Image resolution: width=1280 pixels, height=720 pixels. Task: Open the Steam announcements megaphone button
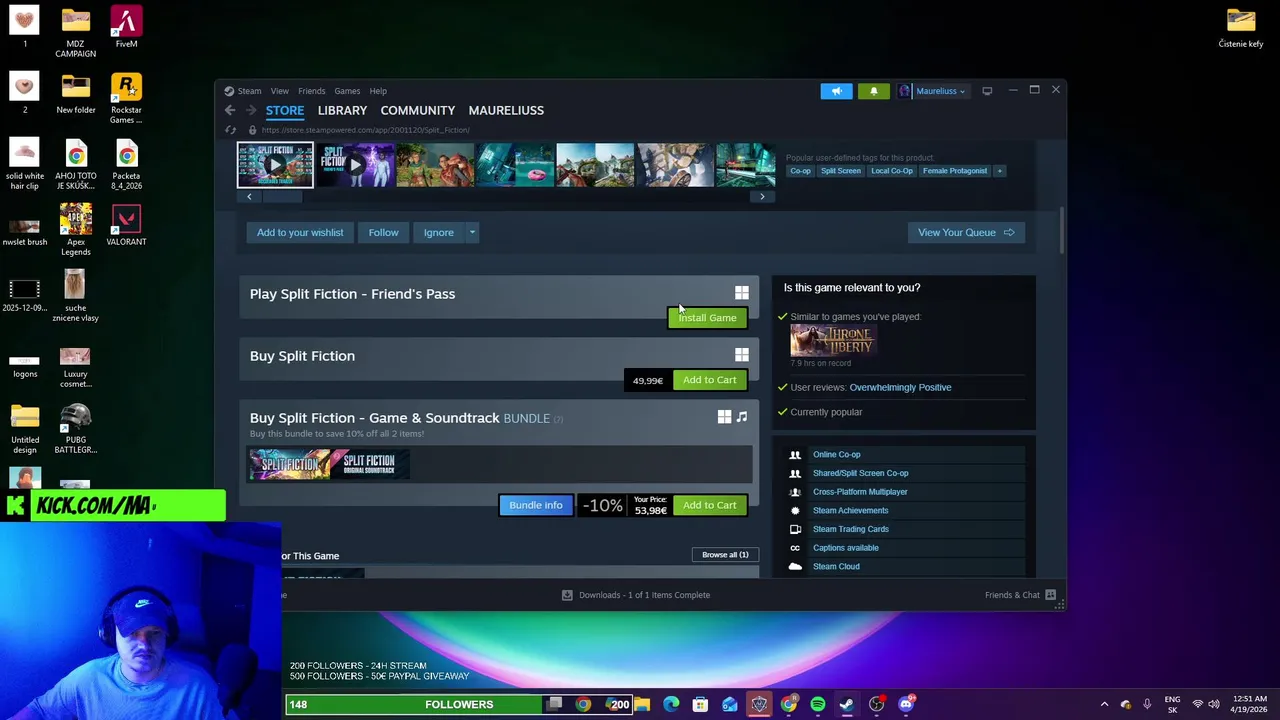tap(836, 91)
